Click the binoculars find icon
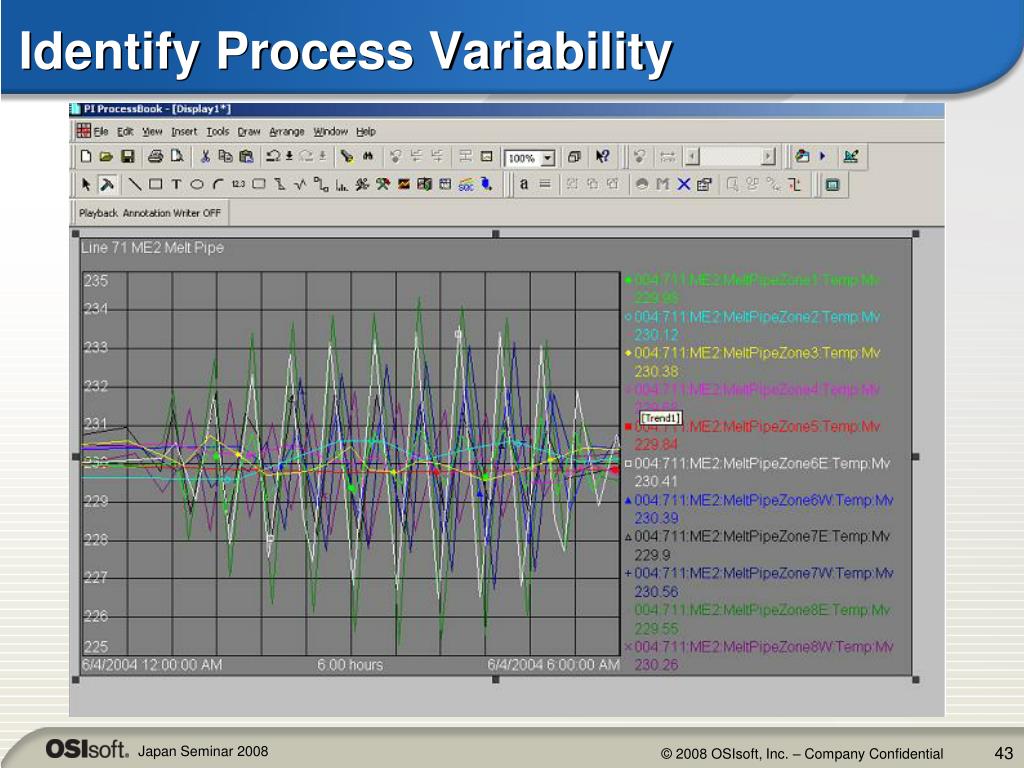 (x=368, y=156)
